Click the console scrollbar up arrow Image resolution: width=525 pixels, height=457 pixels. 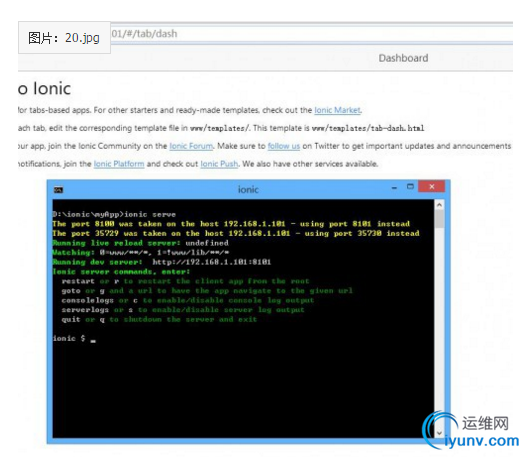point(439,204)
